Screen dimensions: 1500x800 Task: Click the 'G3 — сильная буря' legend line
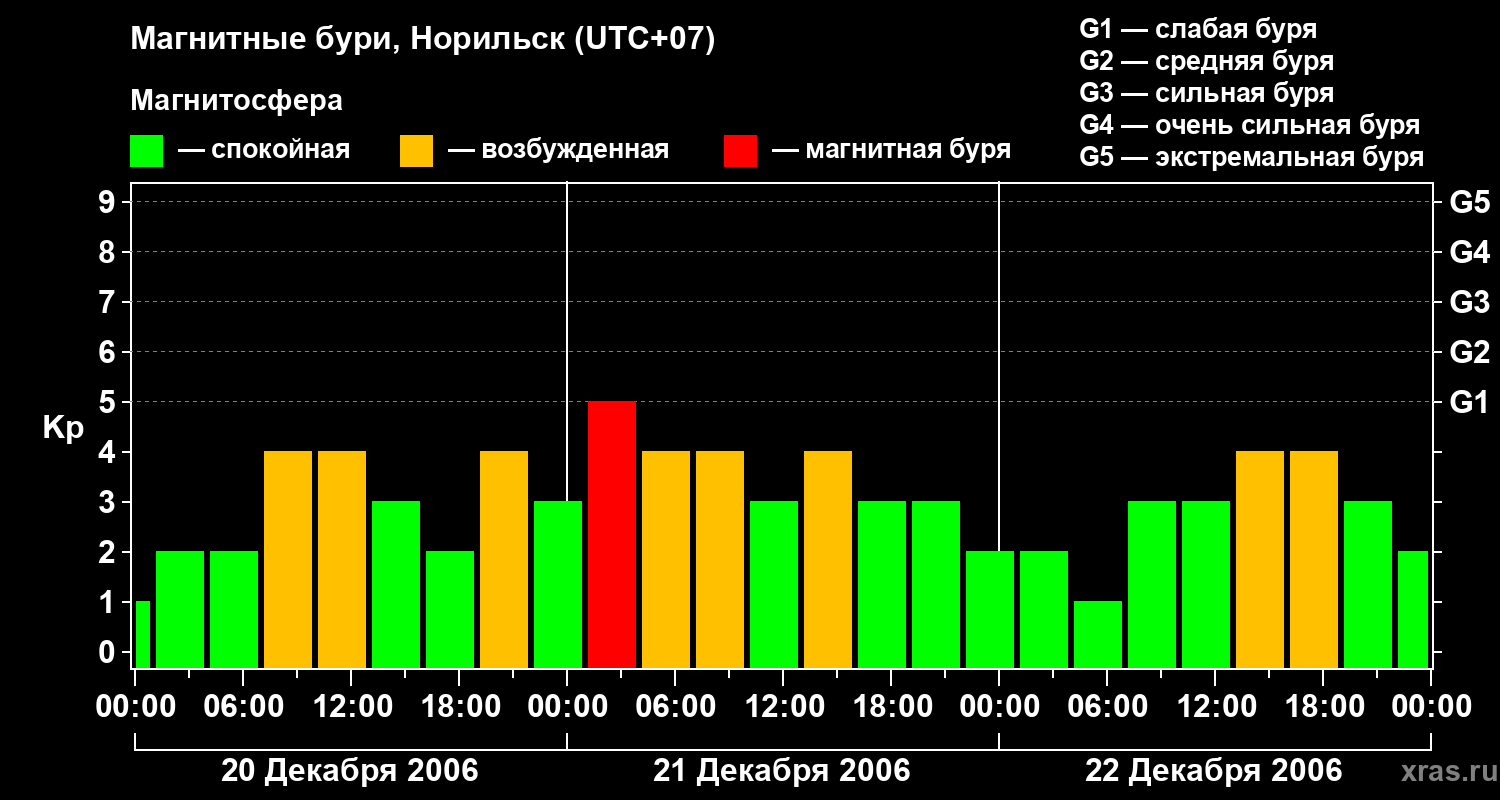point(1207,93)
